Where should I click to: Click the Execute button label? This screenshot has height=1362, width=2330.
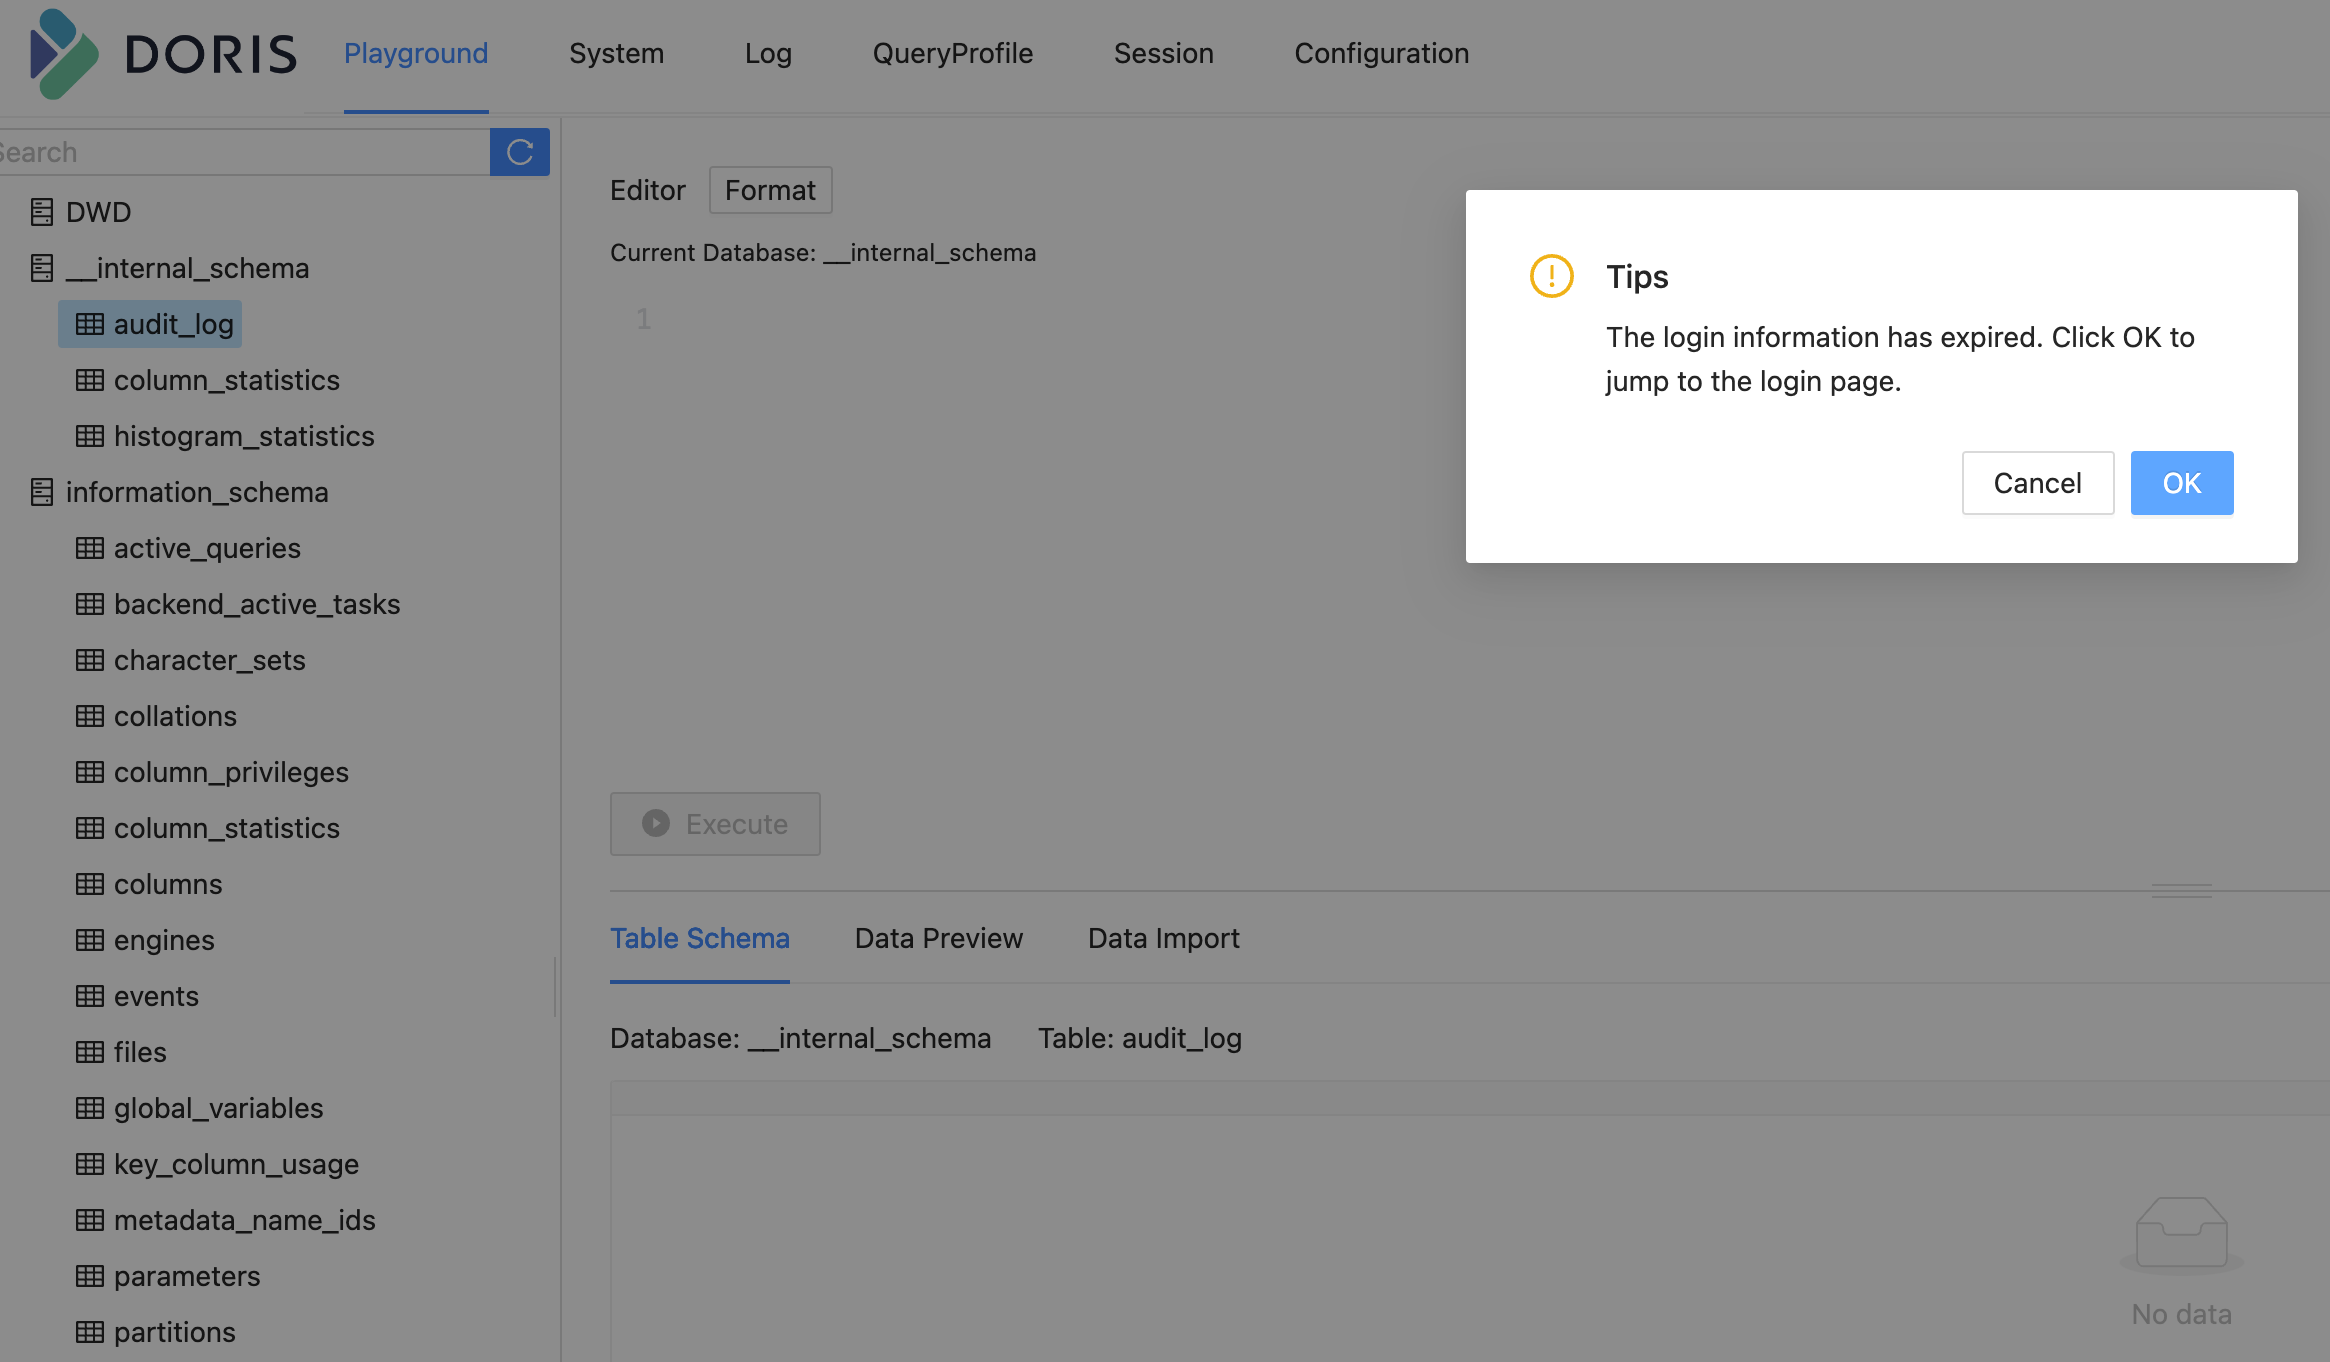pos(737,824)
